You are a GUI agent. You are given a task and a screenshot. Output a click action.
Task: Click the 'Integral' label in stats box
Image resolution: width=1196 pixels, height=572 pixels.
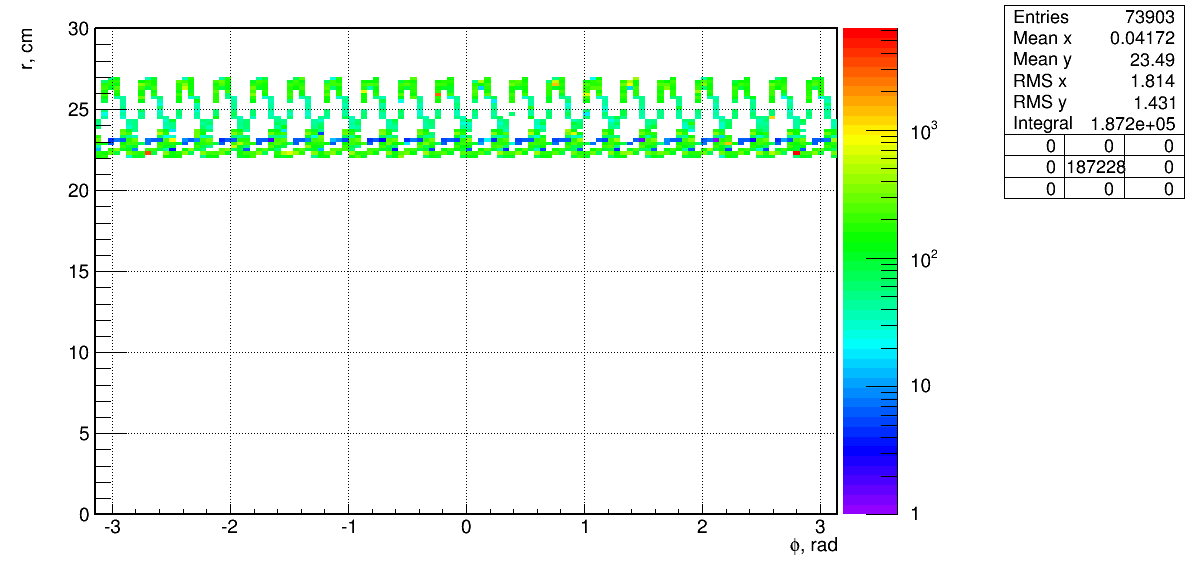(1043, 124)
